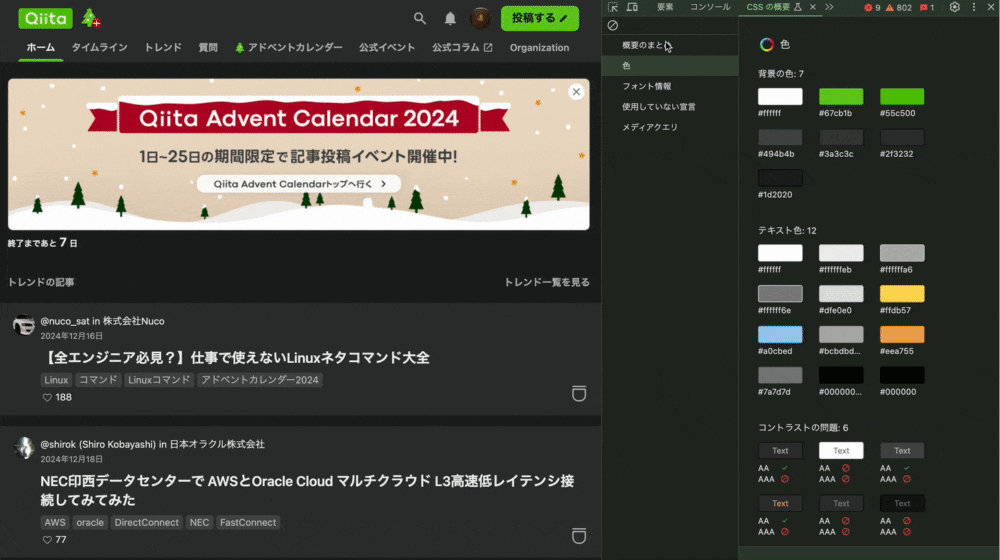This screenshot has width=1000, height=560.
Task: Click the white contrast issue Text sample
Action: click(841, 450)
